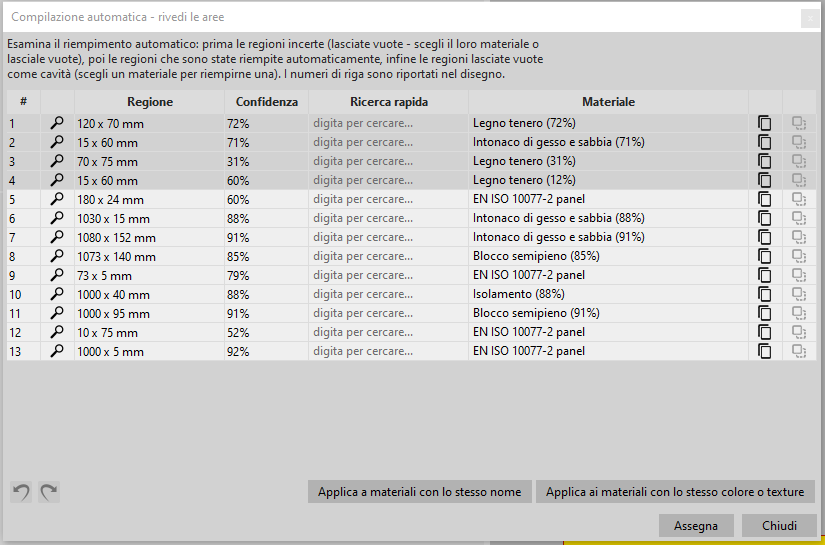Change material Intonaco di gesso (88%)
The width and height of the screenshot is (825, 545).
coord(608,218)
